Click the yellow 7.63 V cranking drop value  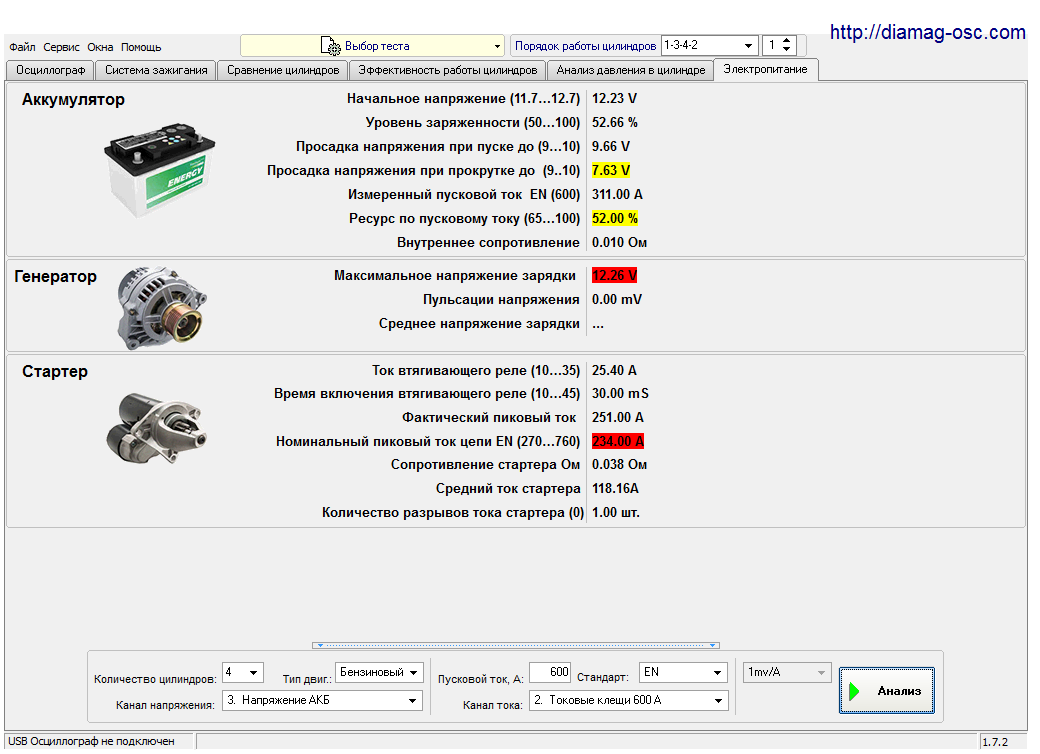(x=611, y=170)
